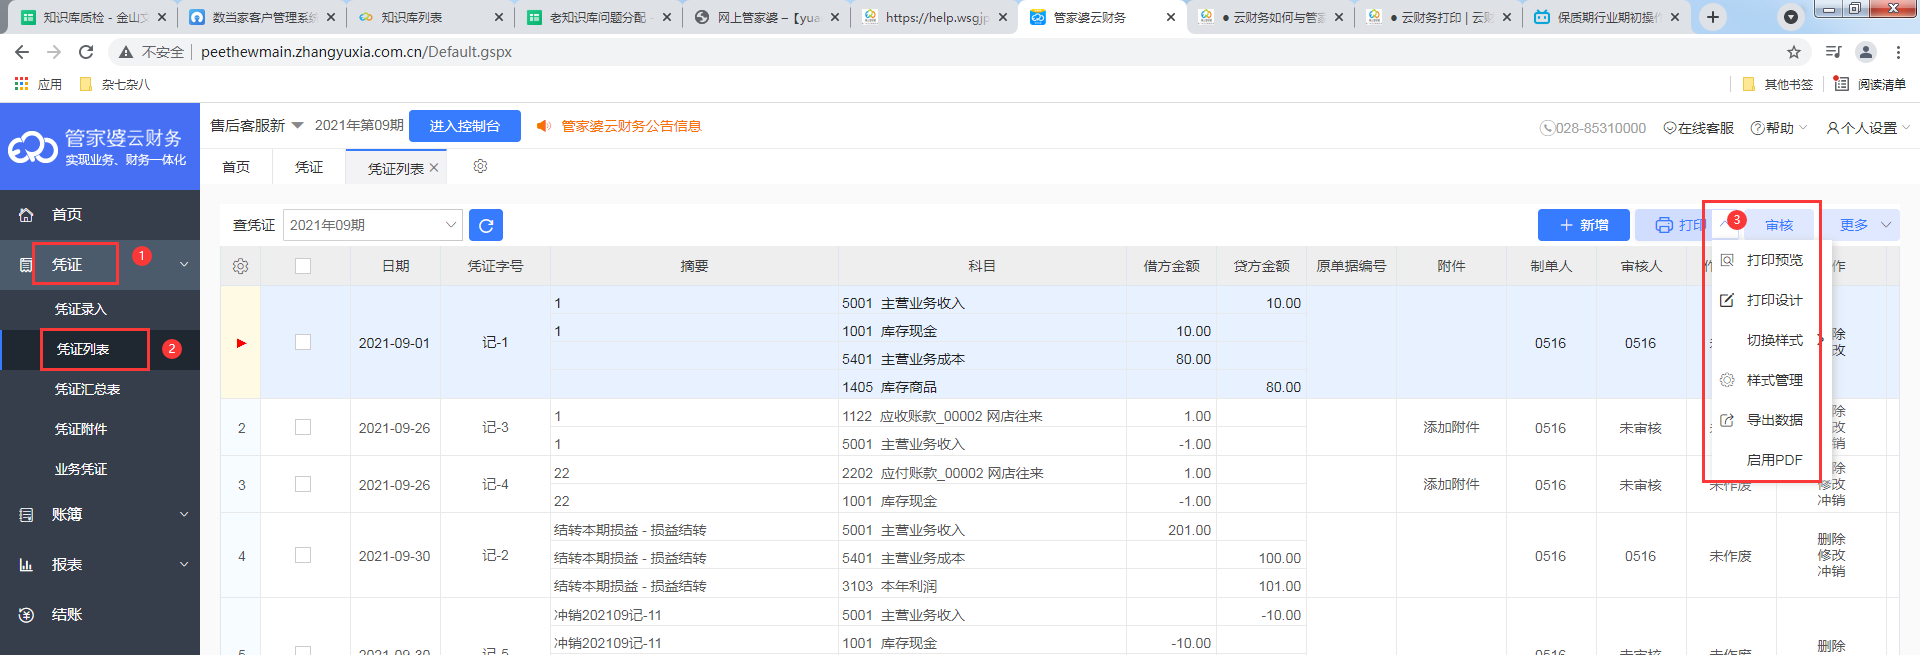This screenshot has width=1920, height=655.
Task: Open tab settings gear beside 凭证列表 tab
Action: coord(480,166)
